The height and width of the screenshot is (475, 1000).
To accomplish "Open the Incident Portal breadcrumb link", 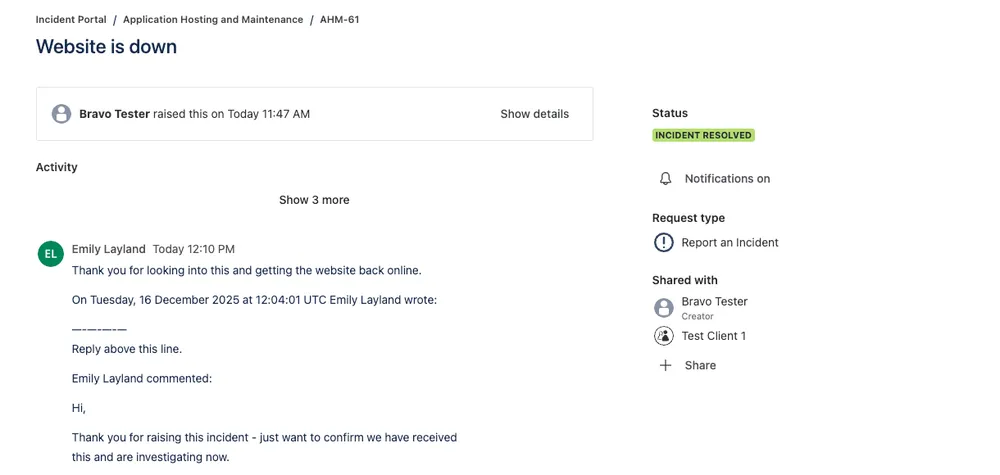I will click(71, 20).
